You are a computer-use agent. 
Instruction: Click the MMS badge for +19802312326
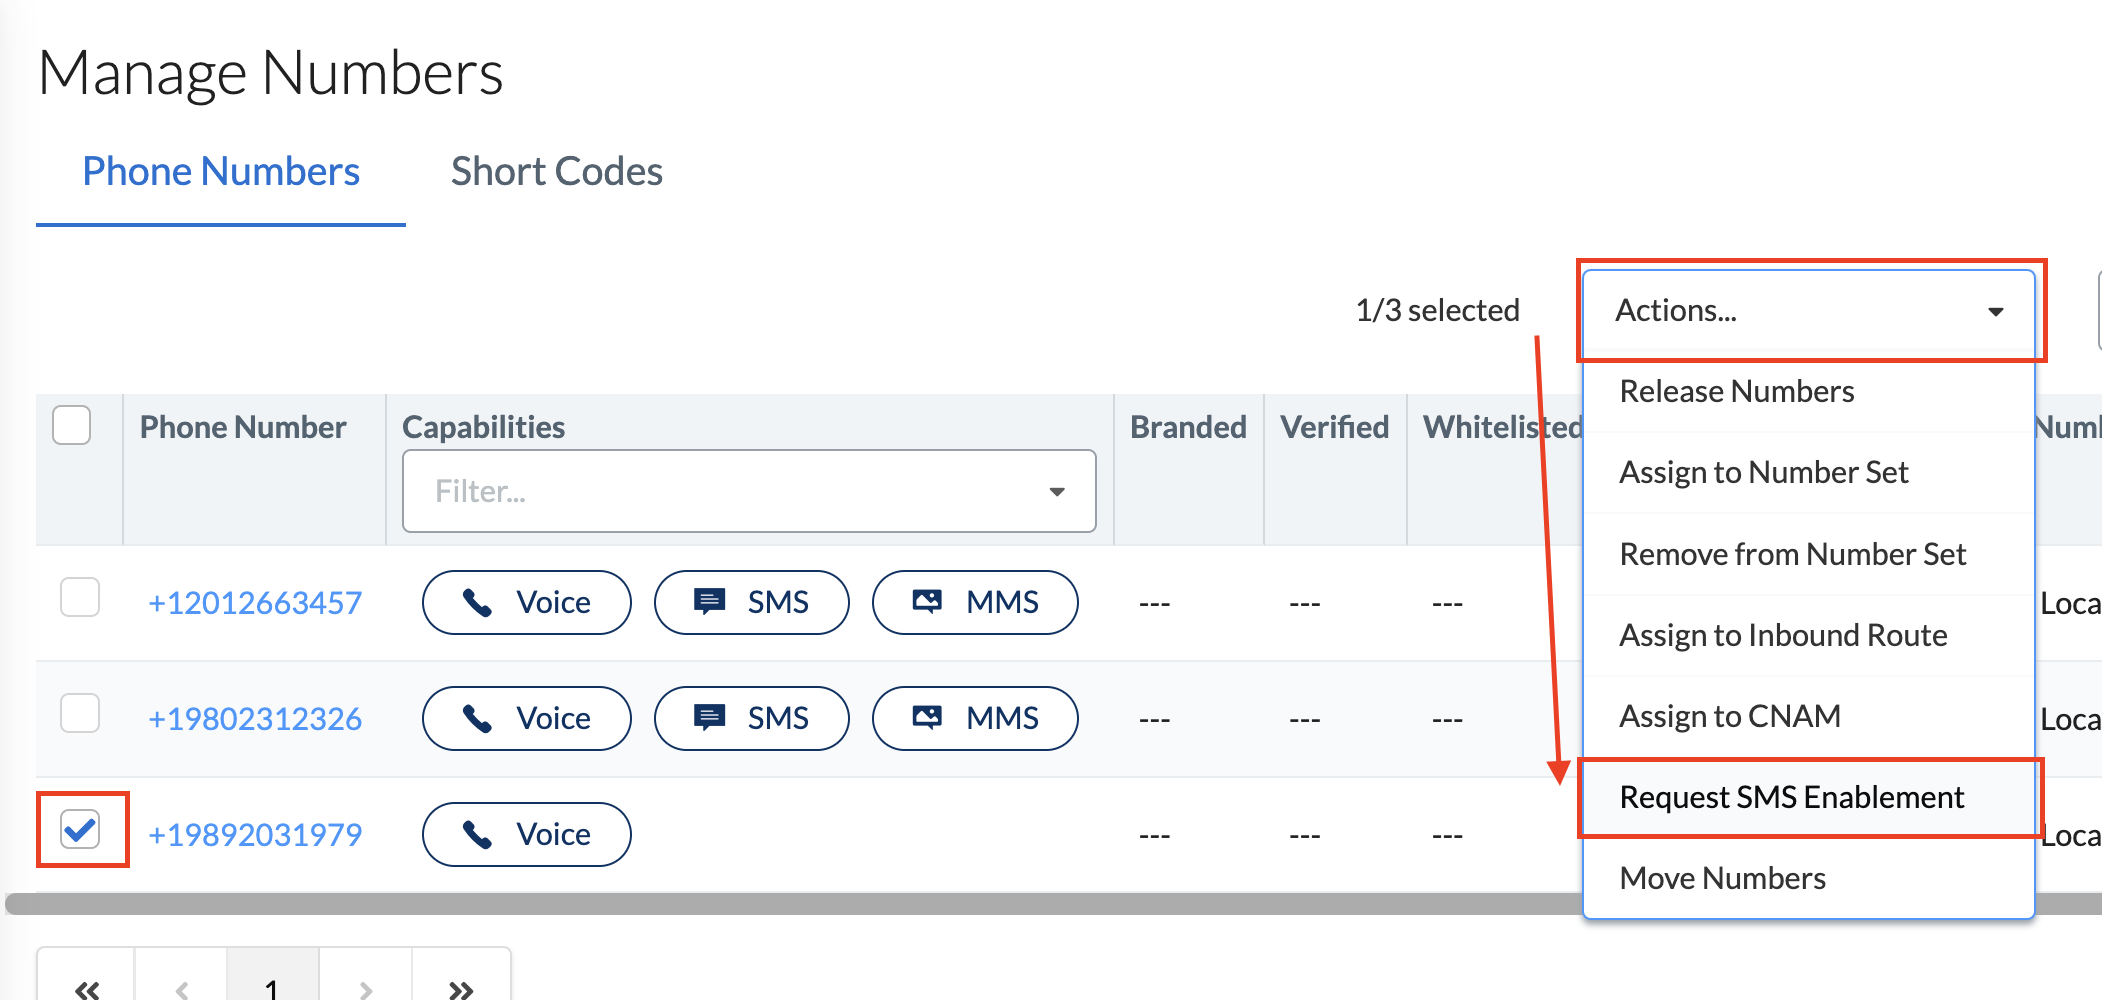[x=975, y=718]
